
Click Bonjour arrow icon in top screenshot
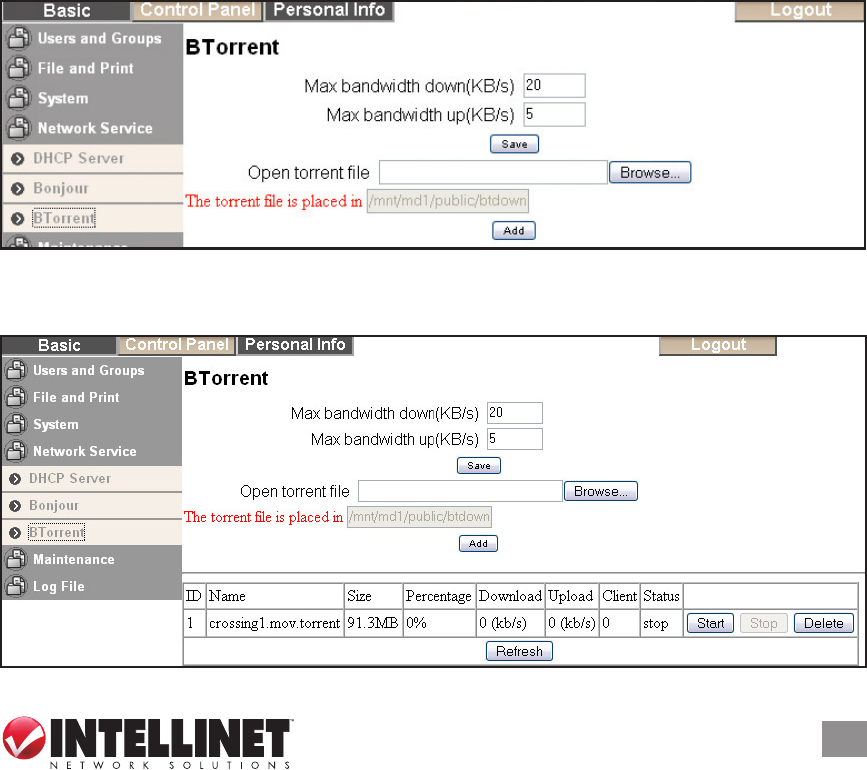point(18,188)
